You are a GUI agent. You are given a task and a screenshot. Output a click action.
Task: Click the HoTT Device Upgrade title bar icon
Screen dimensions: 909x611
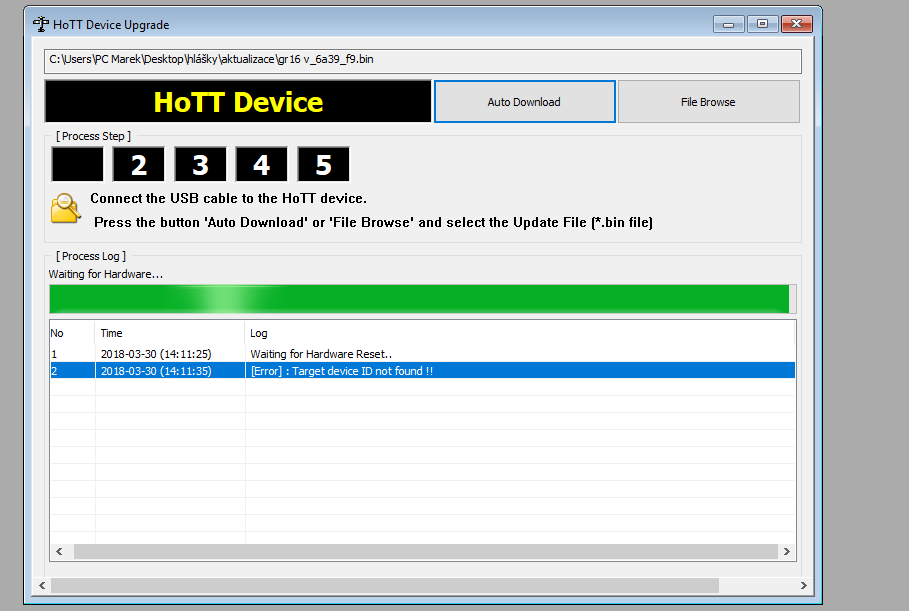(41, 24)
